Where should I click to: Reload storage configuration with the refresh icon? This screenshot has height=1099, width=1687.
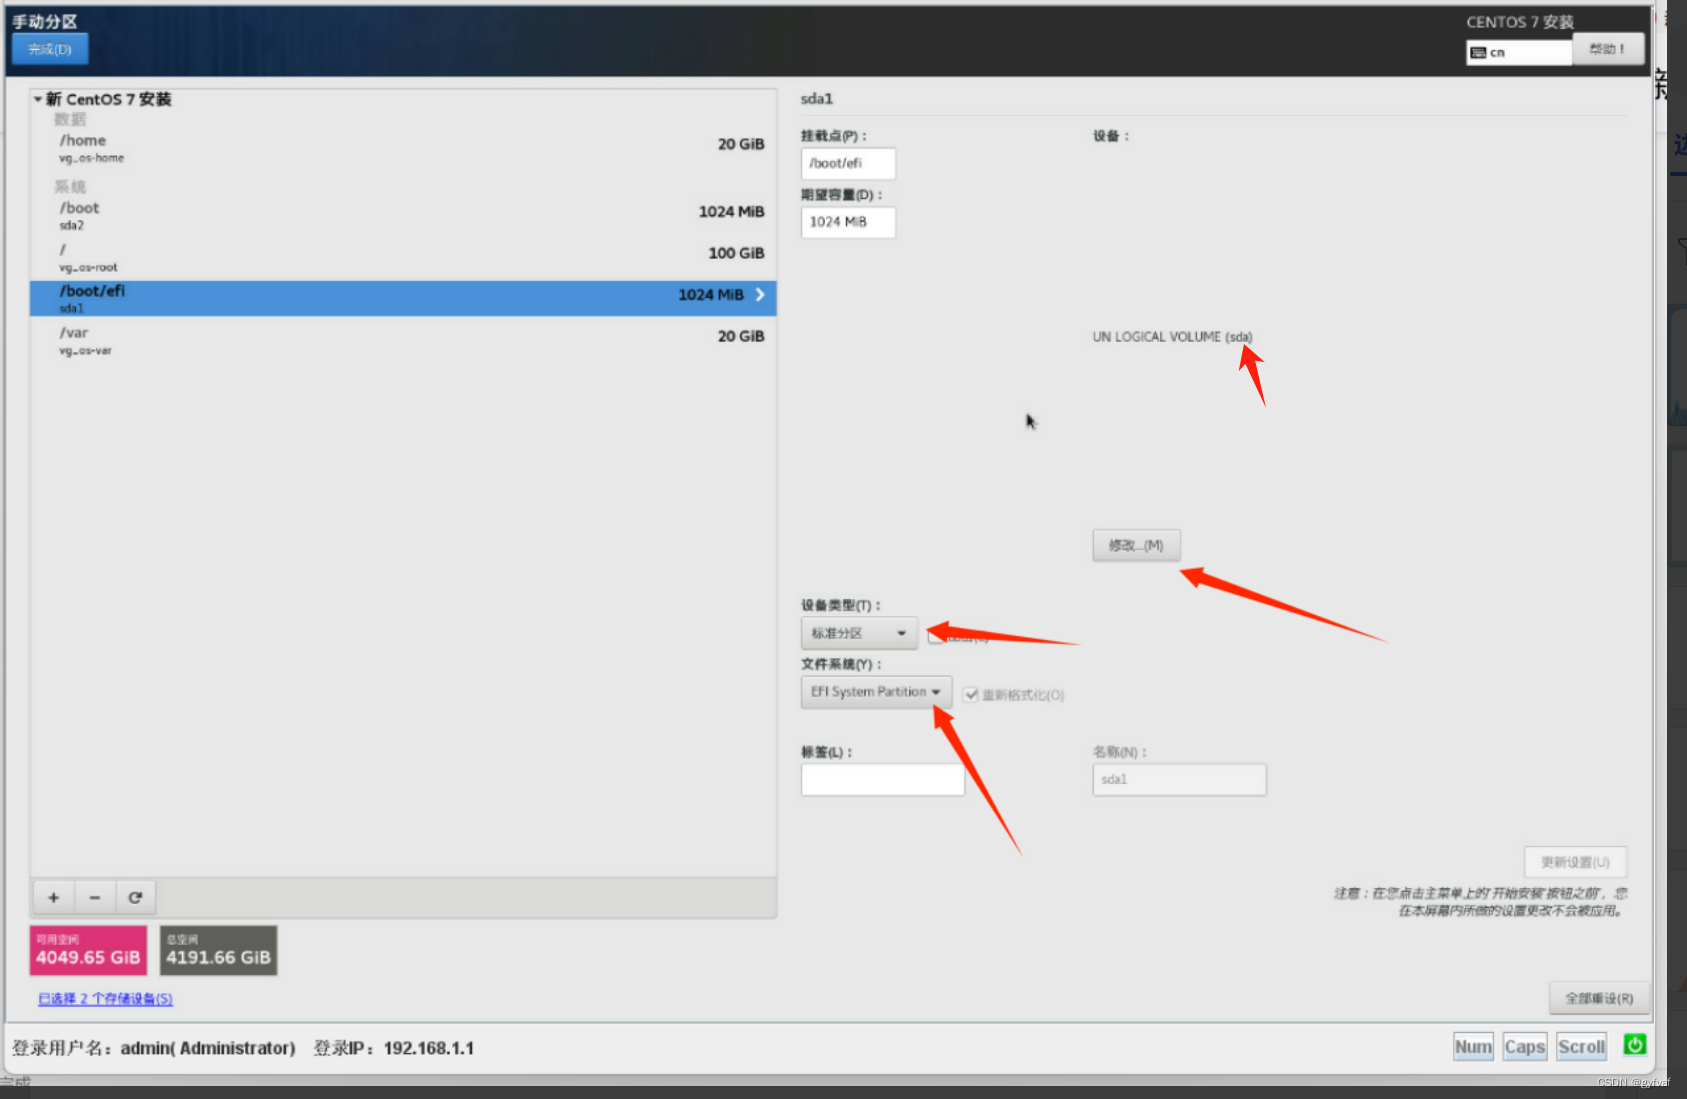[135, 897]
